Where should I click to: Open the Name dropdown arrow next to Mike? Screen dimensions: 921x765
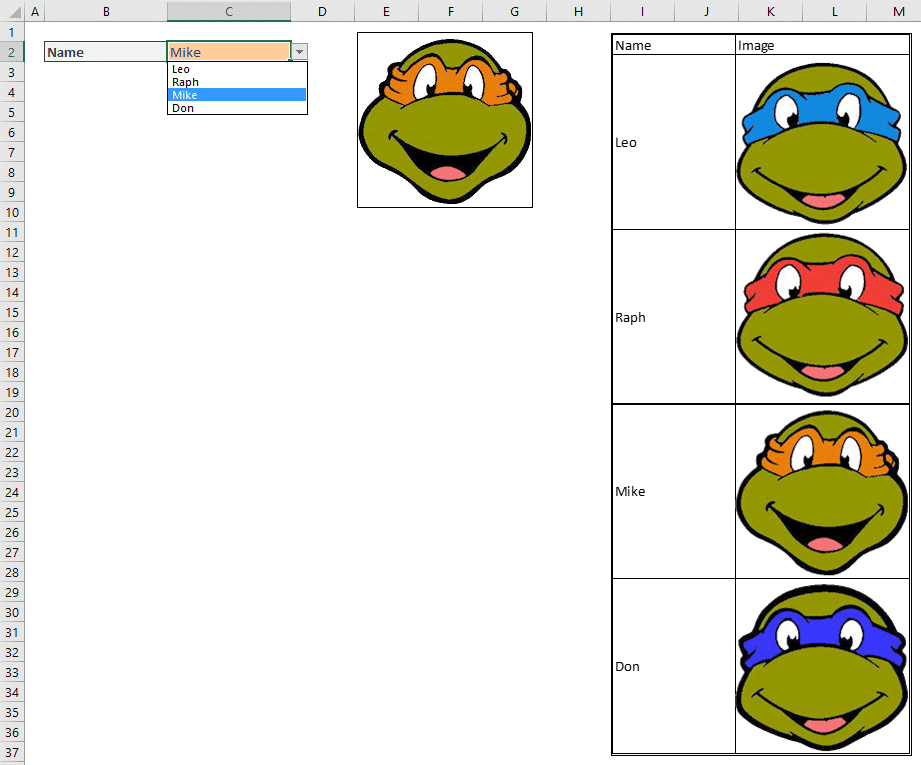(x=298, y=51)
